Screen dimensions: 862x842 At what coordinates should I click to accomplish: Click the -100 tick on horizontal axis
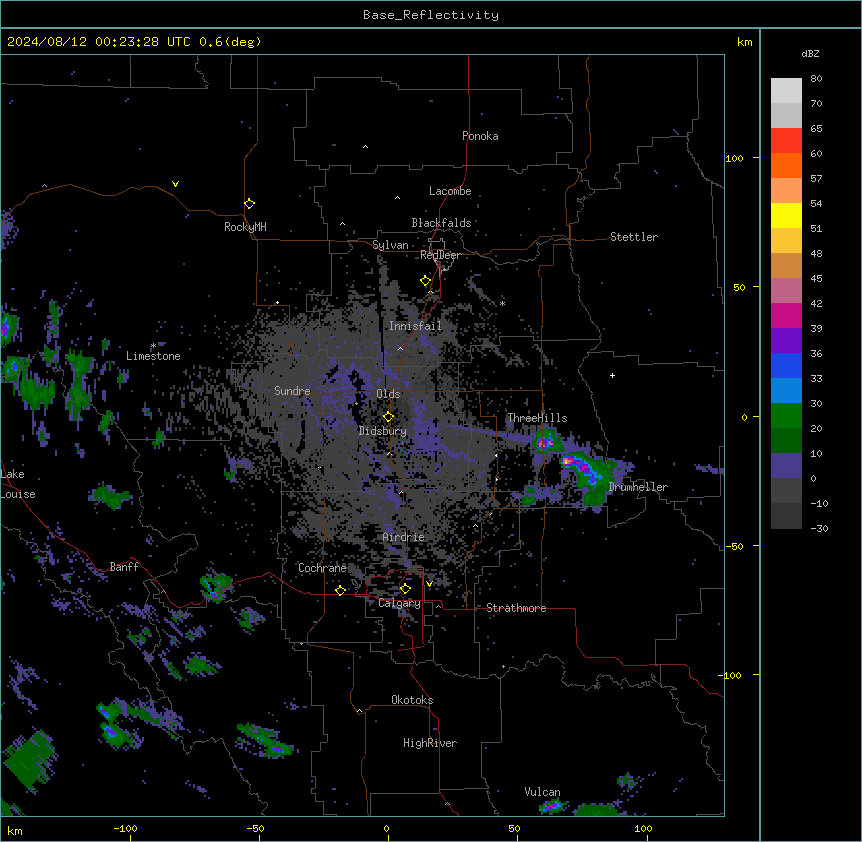tap(125, 828)
